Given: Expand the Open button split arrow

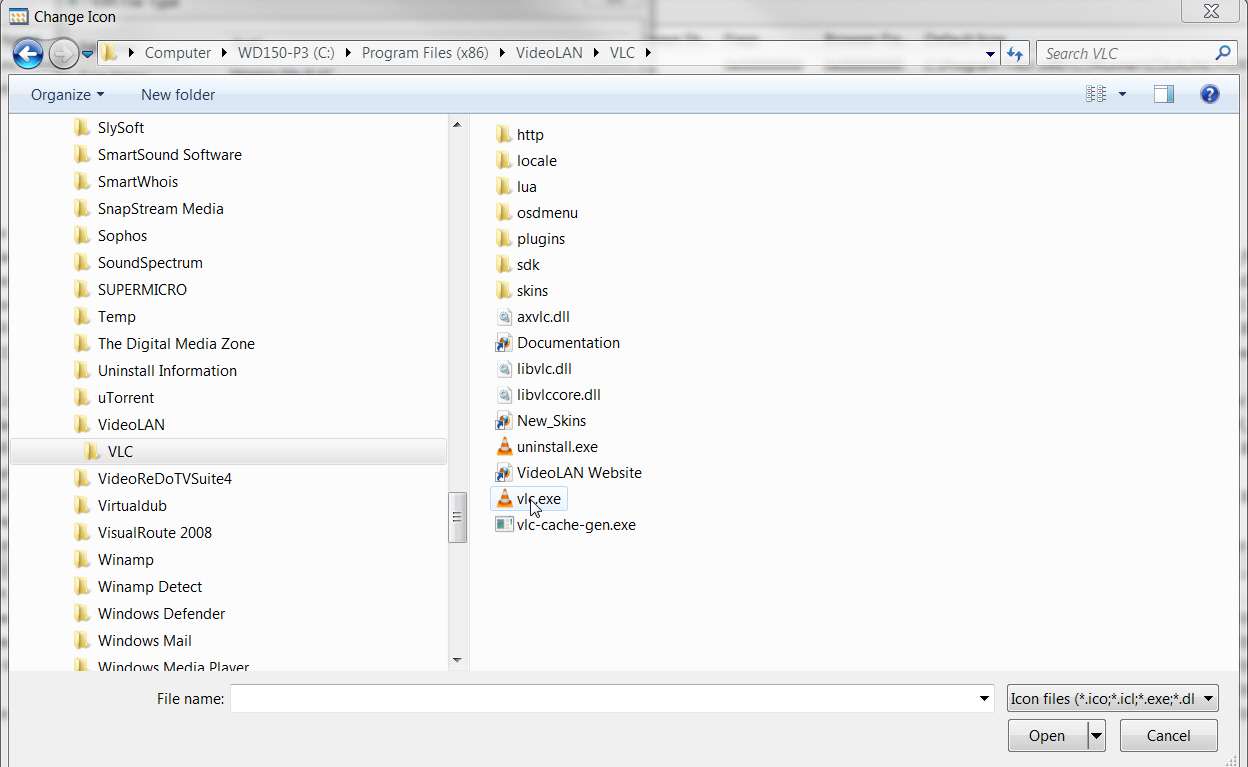Looking at the screenshot, I should click(x=1097, y=736).
